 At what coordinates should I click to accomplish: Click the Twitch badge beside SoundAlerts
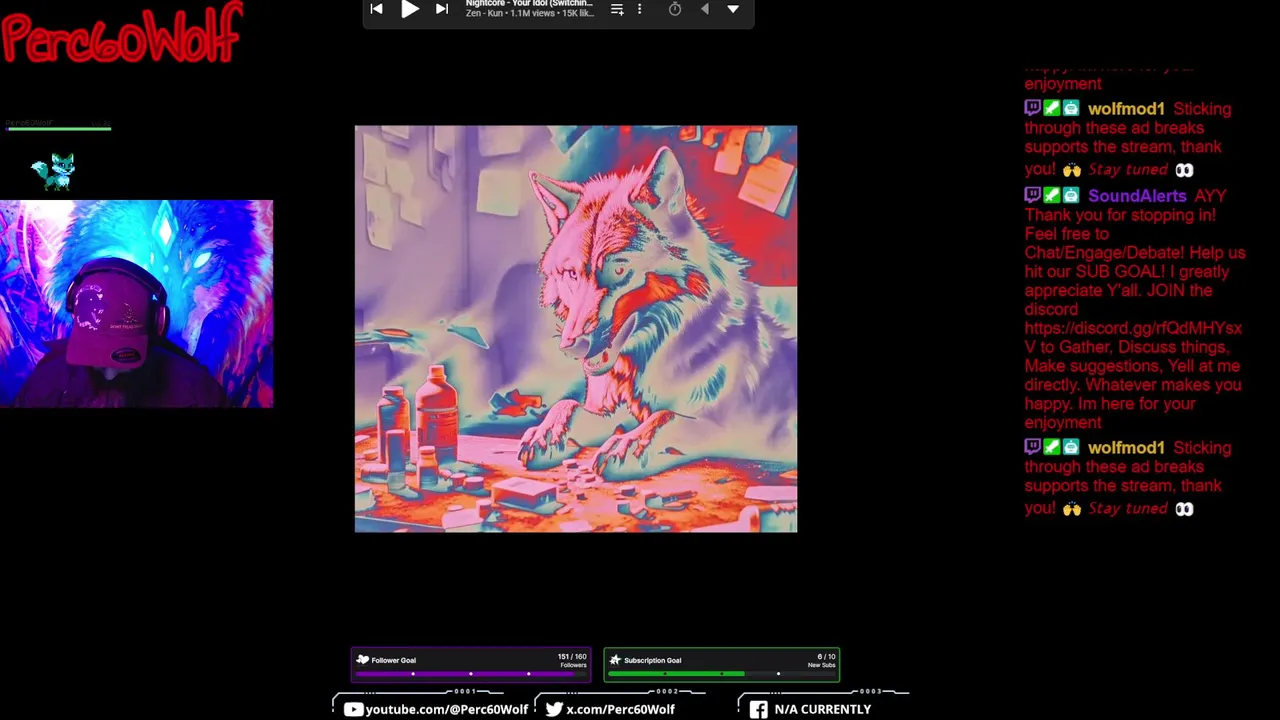(1033, 195)
